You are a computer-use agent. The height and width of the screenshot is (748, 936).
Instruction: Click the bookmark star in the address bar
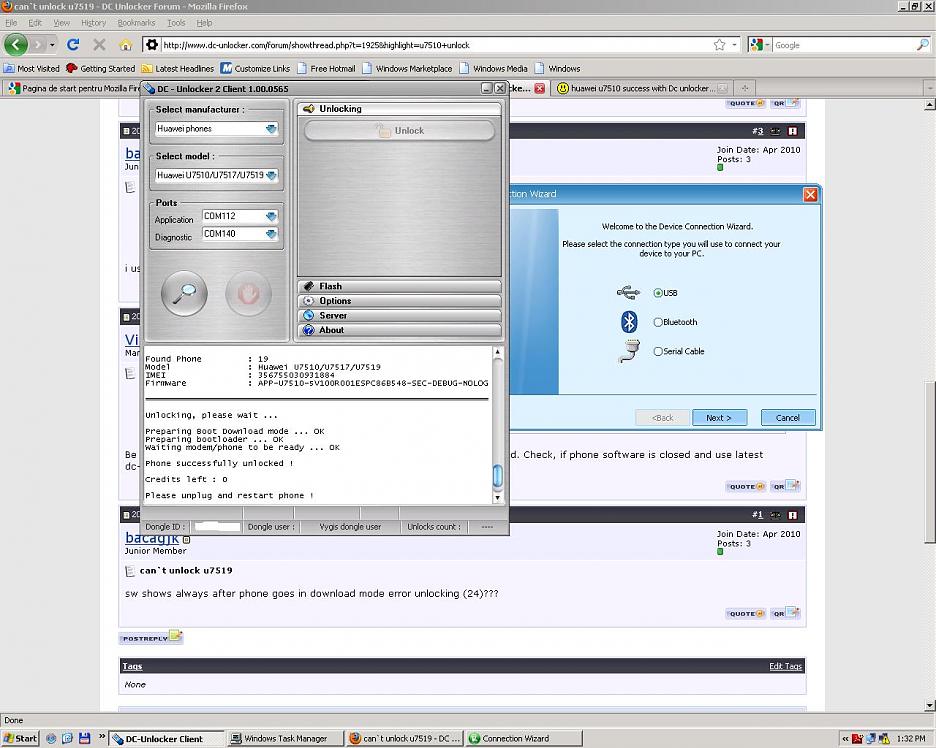coord(719,45)
